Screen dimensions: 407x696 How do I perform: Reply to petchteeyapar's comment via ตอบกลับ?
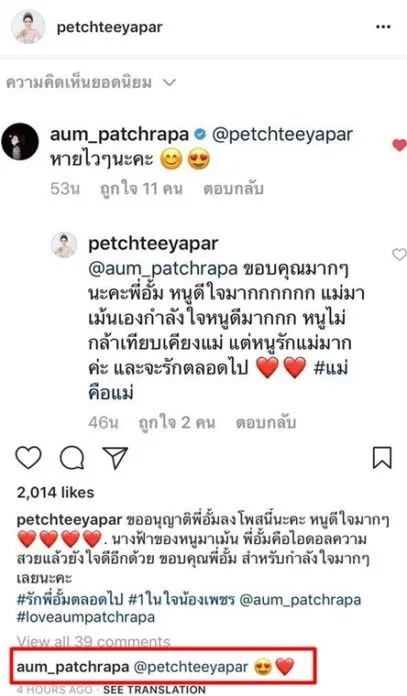265,422
